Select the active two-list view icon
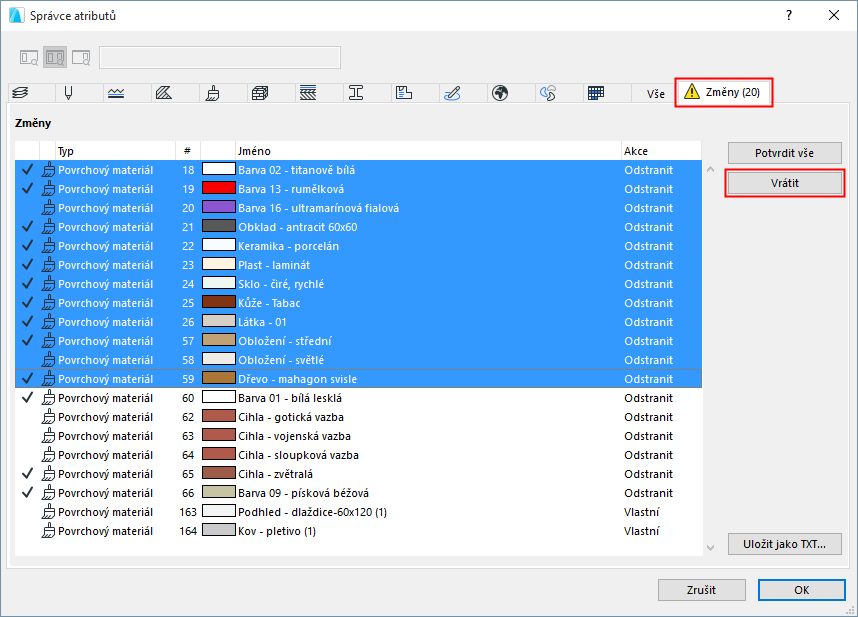The image size is (858, 617). click(x=55, y=57)
